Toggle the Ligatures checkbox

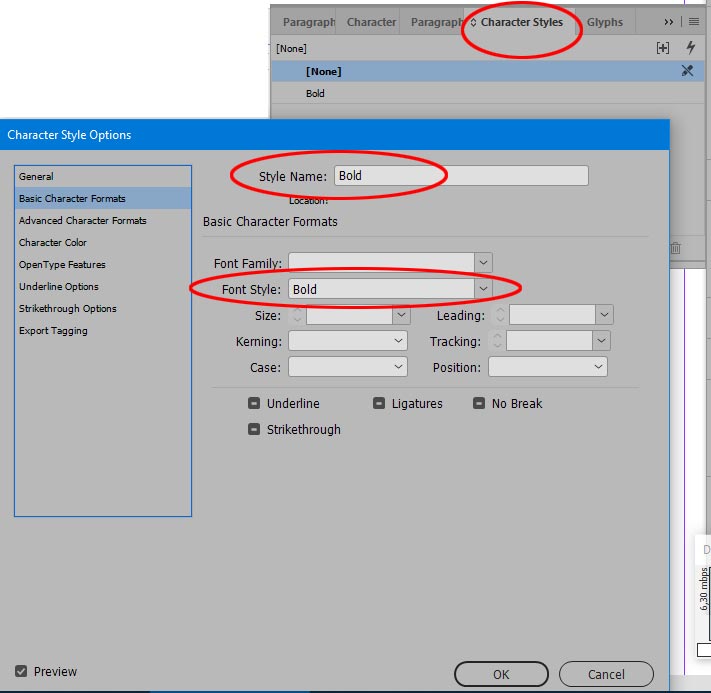tap(379, 403)
